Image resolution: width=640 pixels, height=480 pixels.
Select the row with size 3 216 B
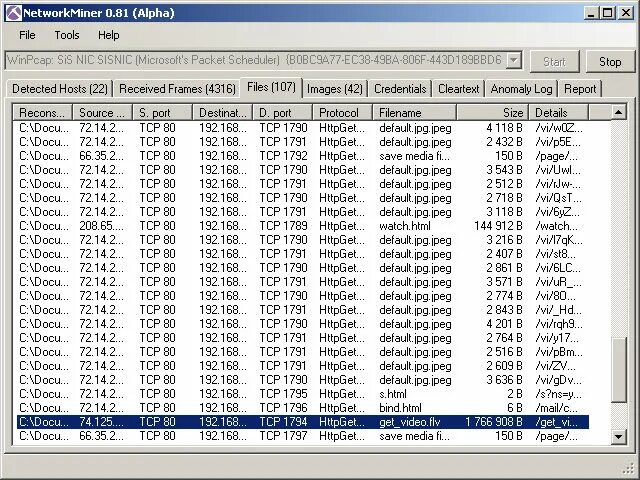coord(302,240)
